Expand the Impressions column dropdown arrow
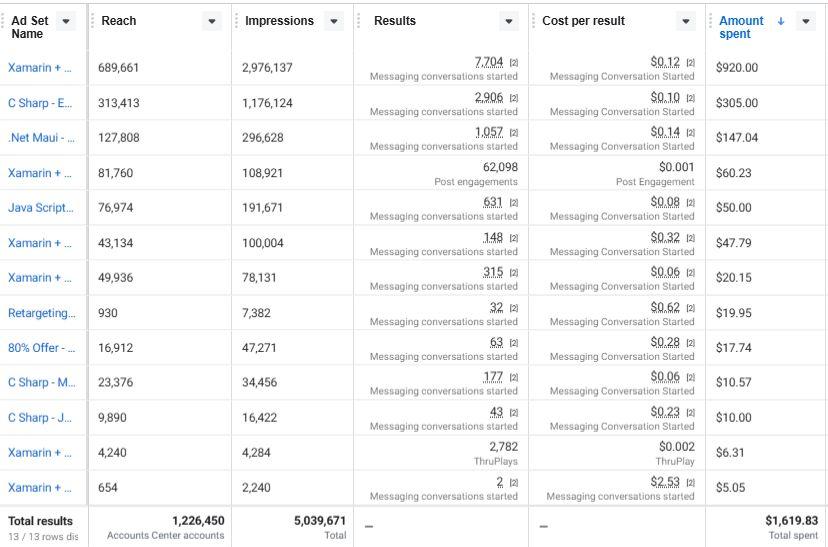This screenshot has height=547, width=828. click(x=334, y=21)
